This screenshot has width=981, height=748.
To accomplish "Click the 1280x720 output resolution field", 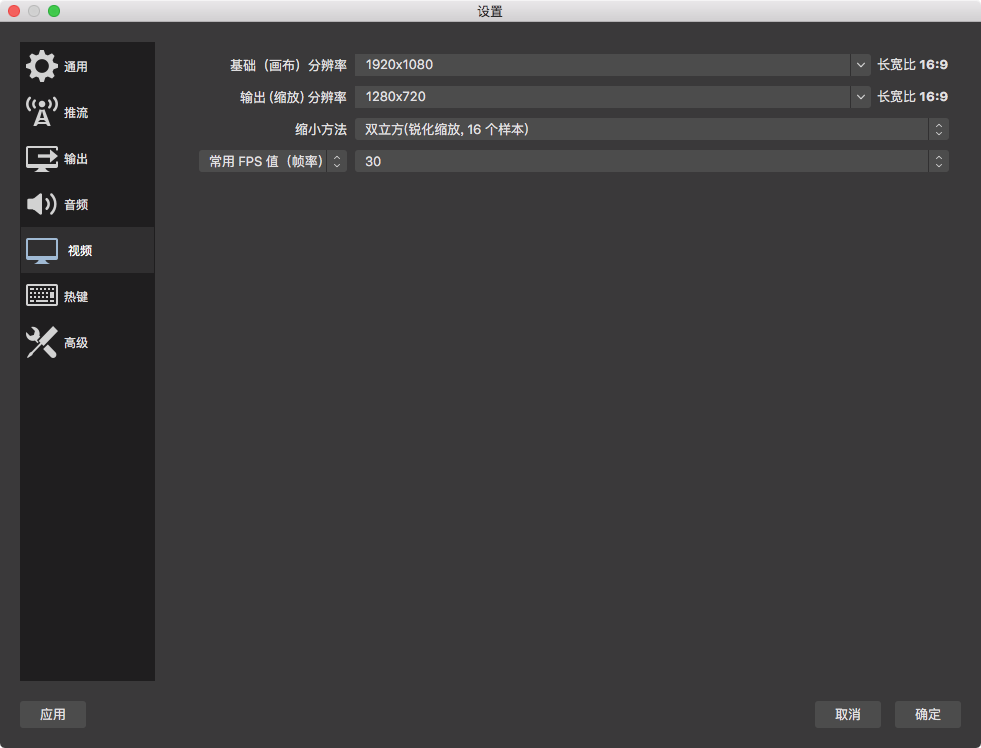I will click(600, 97).
